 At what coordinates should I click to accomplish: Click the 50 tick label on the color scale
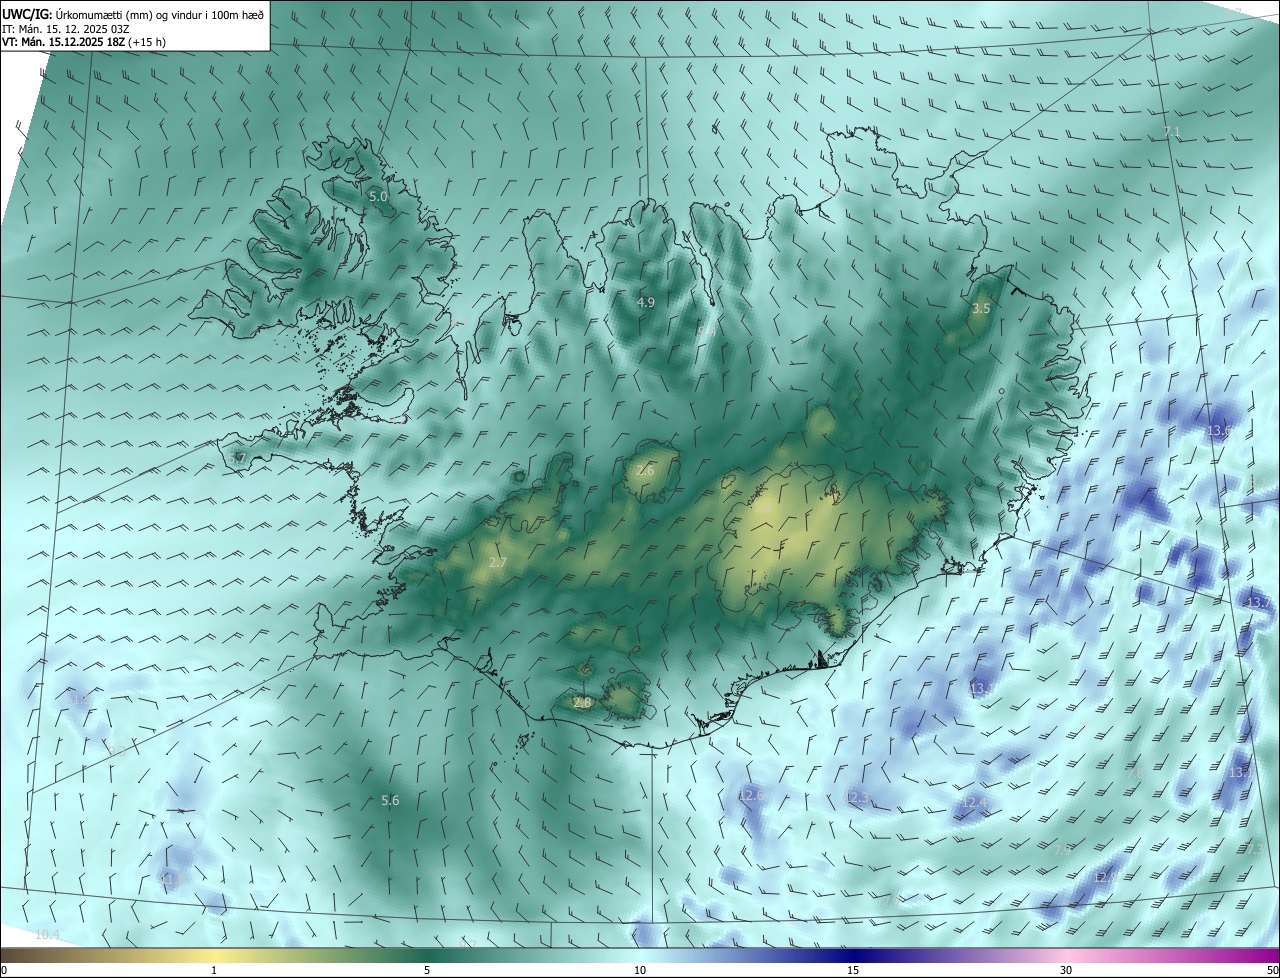[x=1272, y=970]
